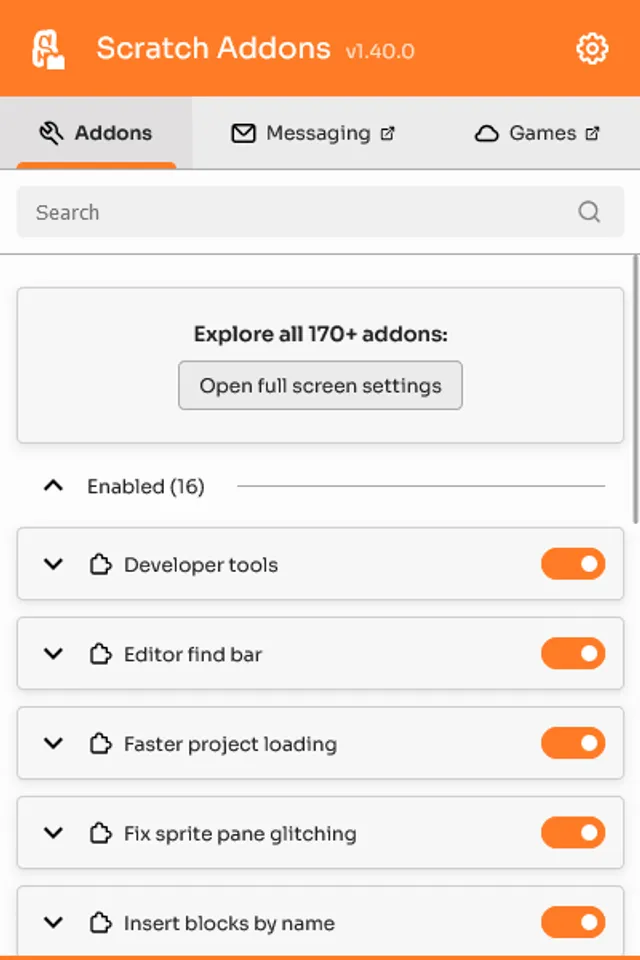Click the Insert blocks by name puzzle icon
Viewport: 640px width, 960px height.
coord(100,923)
